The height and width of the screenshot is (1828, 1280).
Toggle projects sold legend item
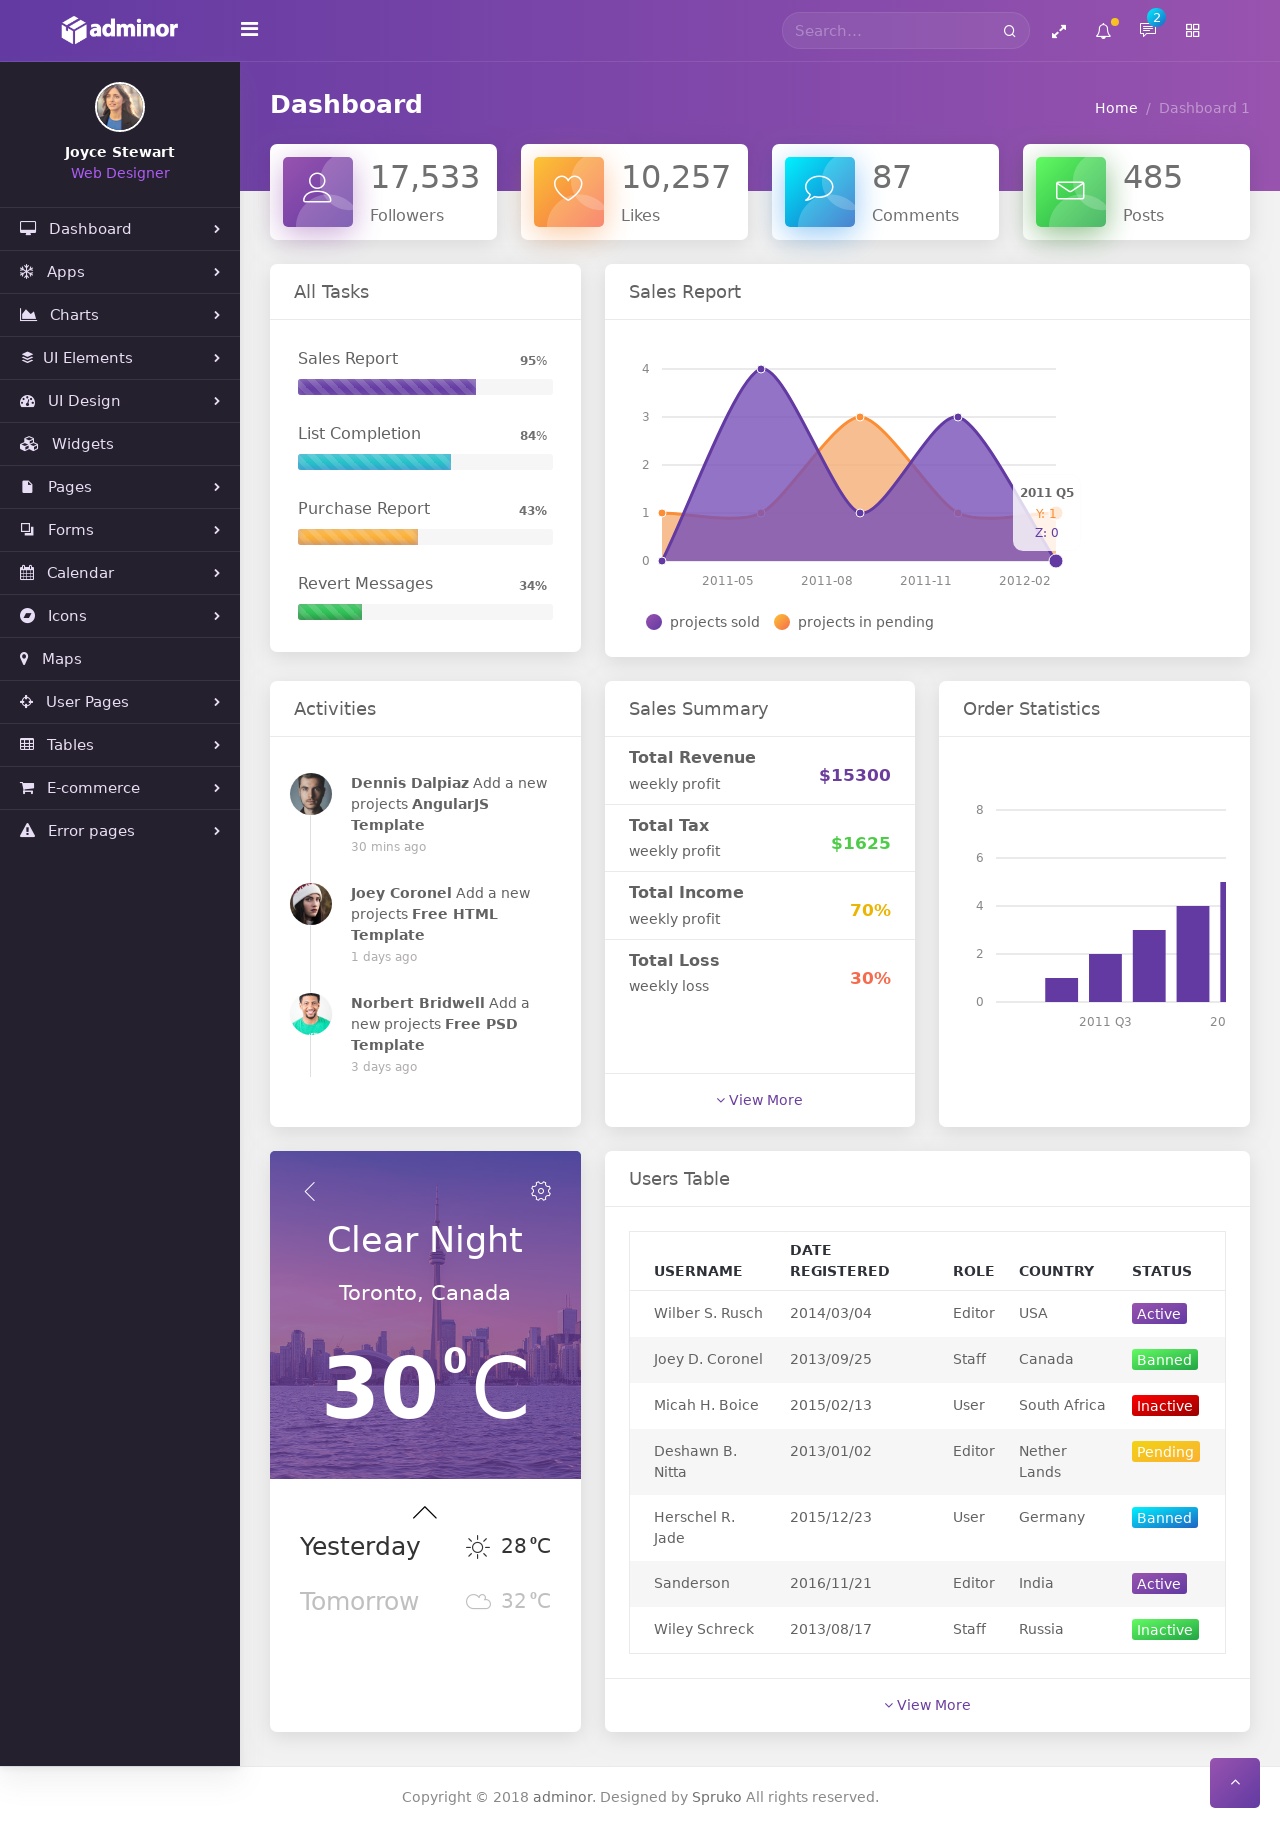point(703,622)
